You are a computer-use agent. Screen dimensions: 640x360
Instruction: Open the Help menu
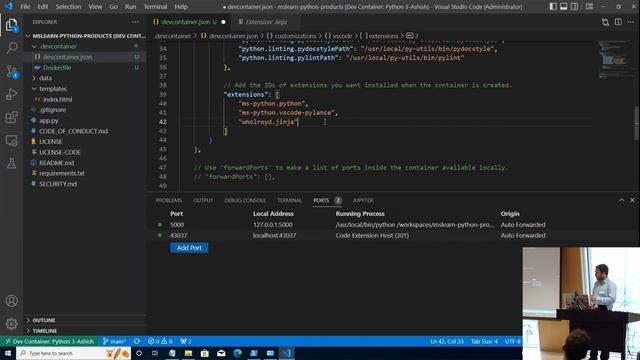(x=181, y=7)
